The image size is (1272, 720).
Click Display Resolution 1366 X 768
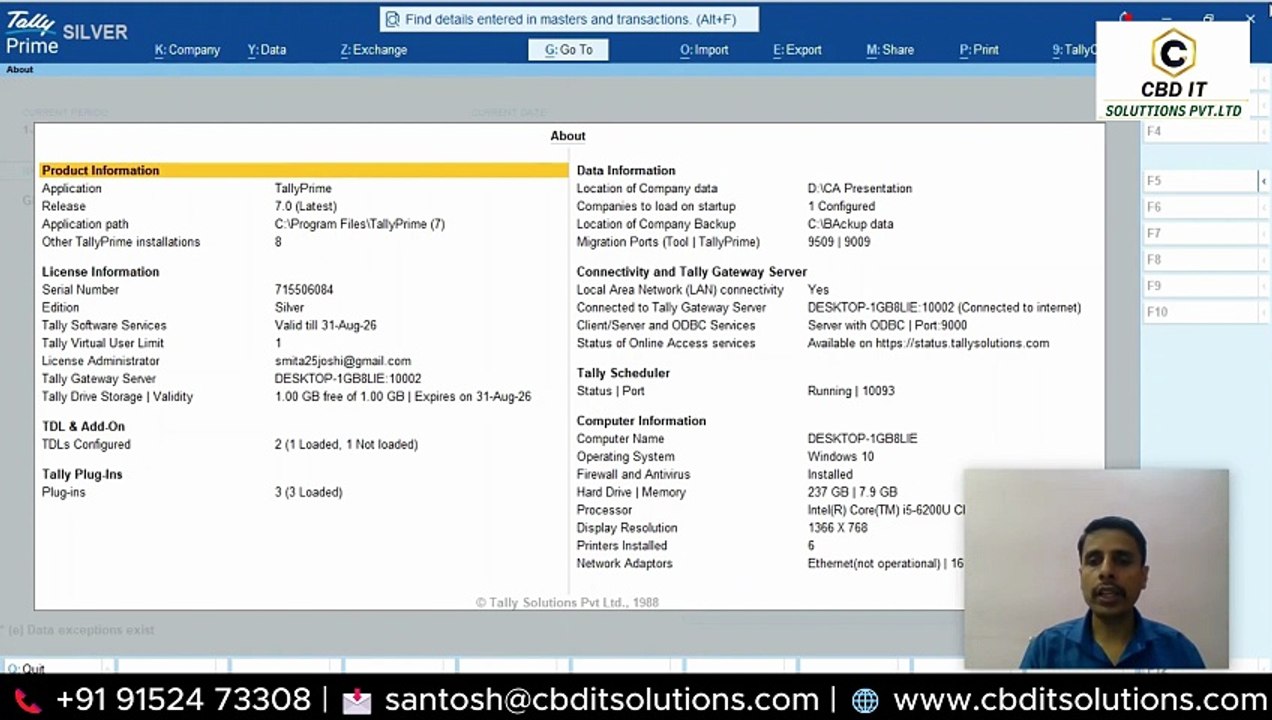click(838, 528)
